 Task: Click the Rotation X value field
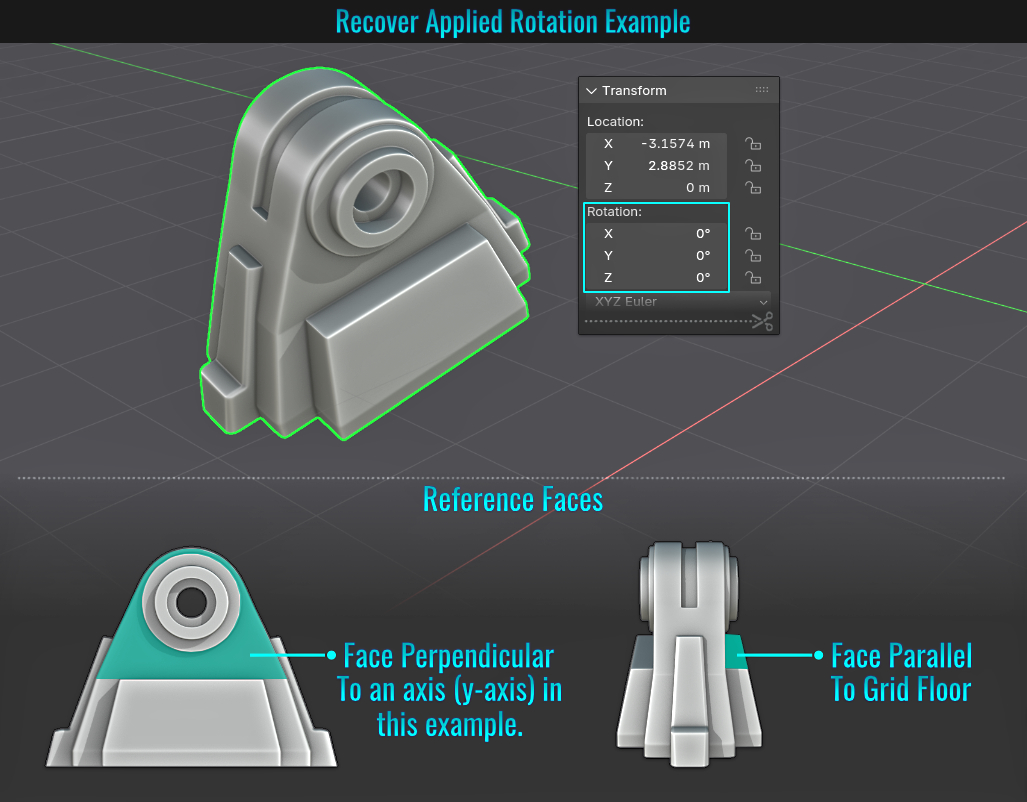656,234
